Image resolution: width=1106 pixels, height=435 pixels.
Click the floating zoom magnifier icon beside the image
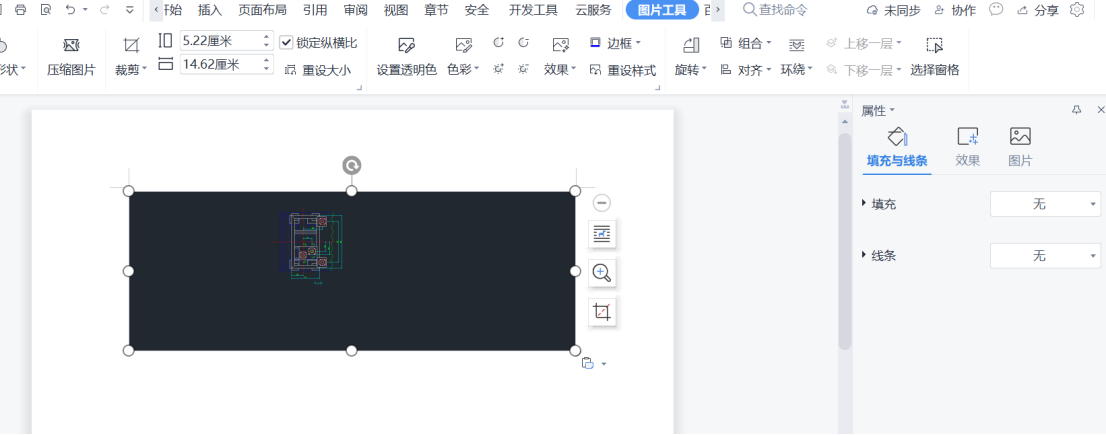click(602, 273)
